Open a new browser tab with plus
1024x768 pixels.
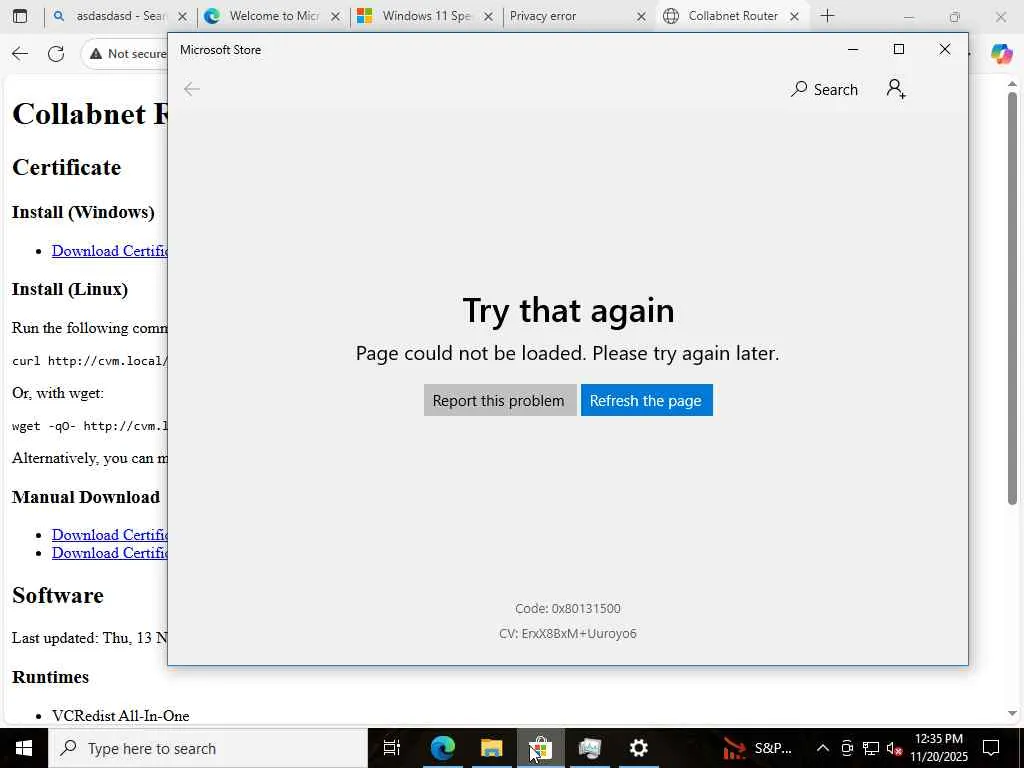point(827,16)
